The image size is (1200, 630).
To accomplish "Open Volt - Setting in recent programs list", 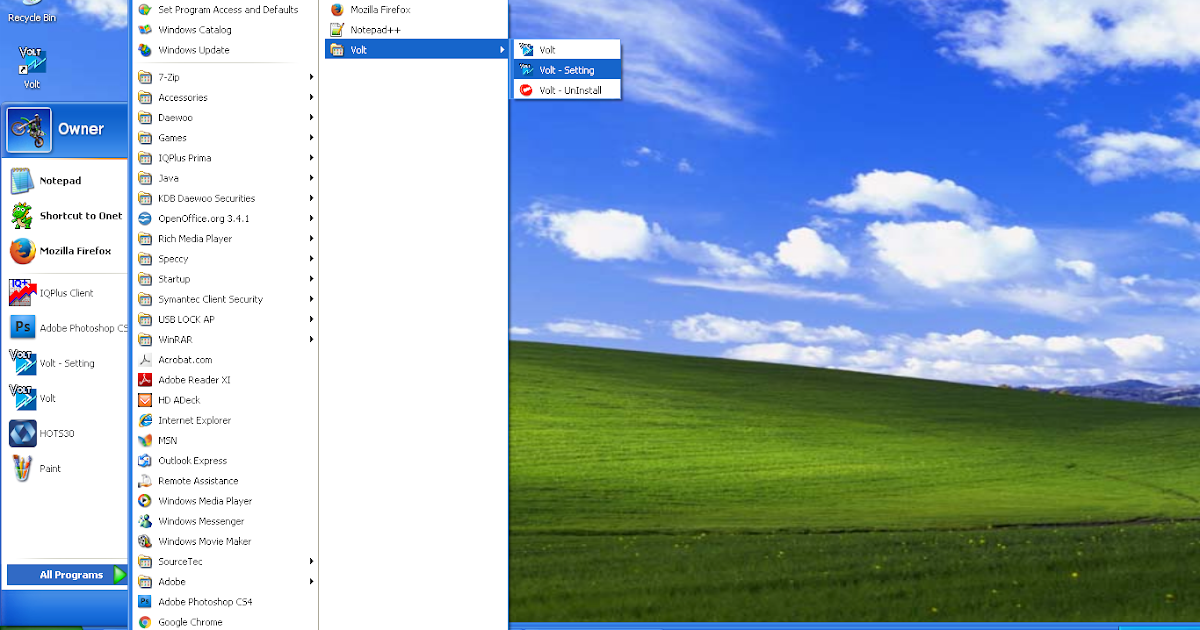I will point(65,363).
